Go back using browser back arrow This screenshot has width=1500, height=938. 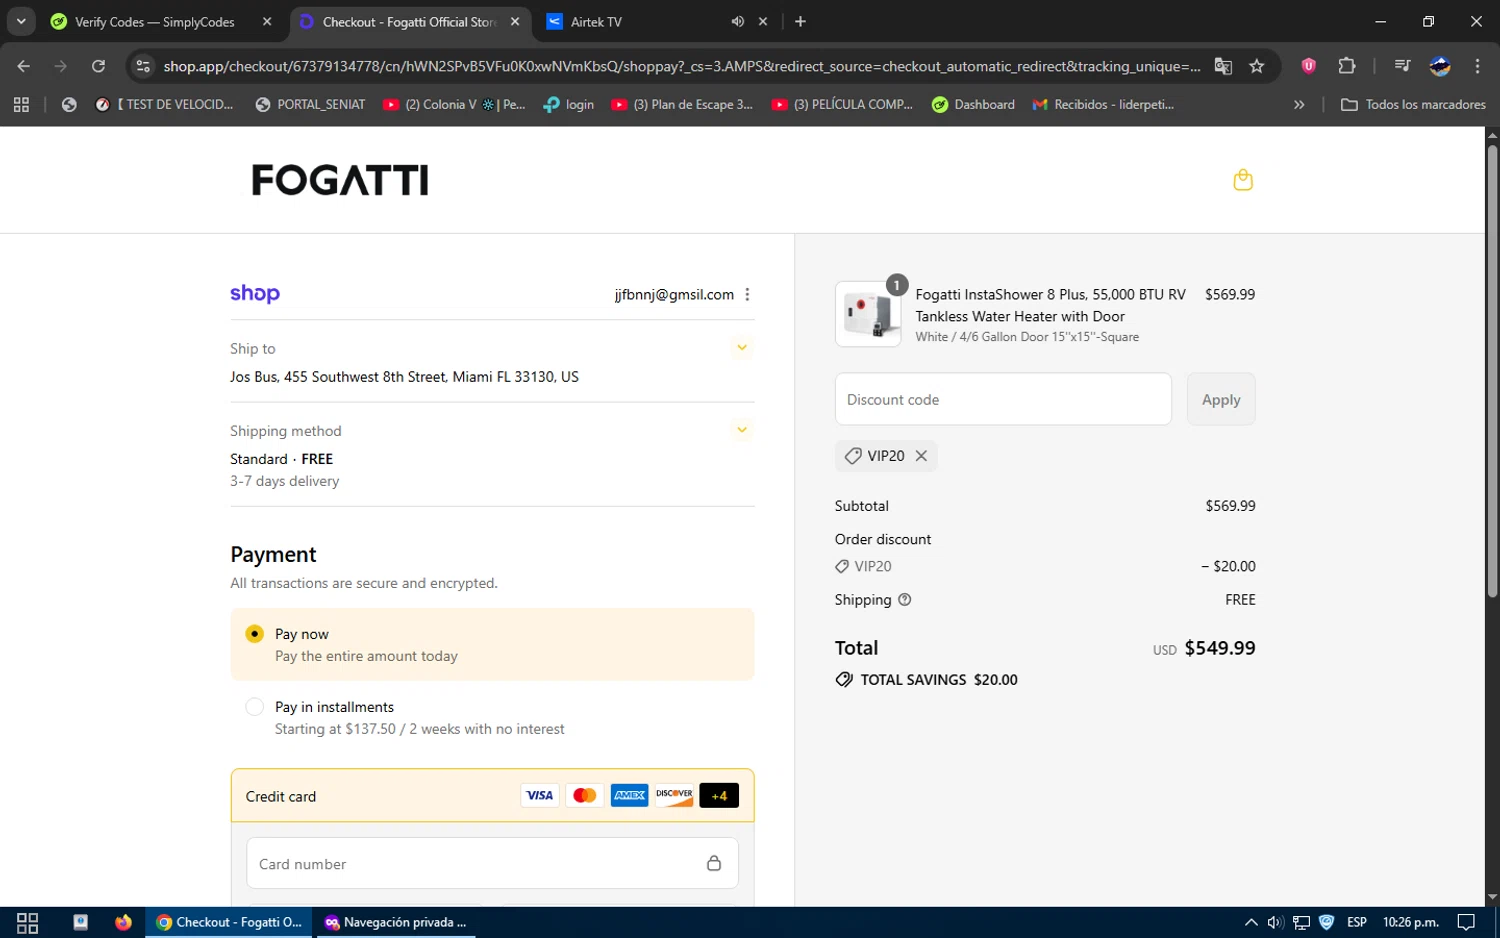point(24,66)
